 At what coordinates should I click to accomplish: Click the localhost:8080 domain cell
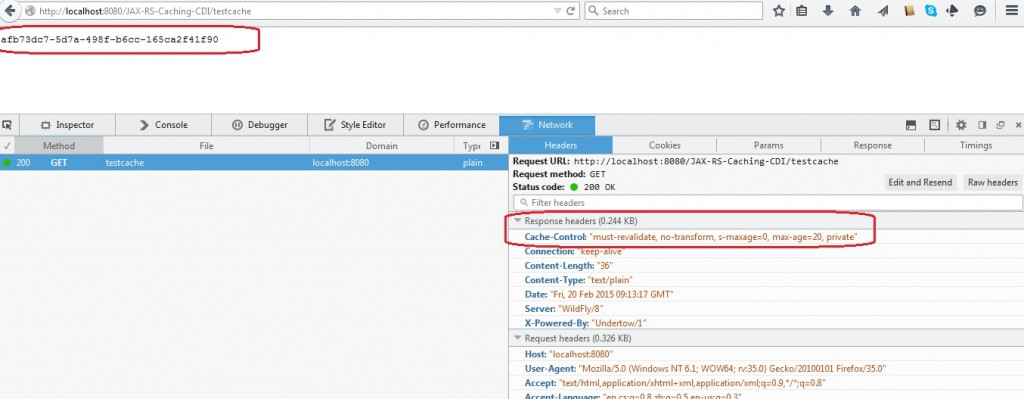point(340,163)
